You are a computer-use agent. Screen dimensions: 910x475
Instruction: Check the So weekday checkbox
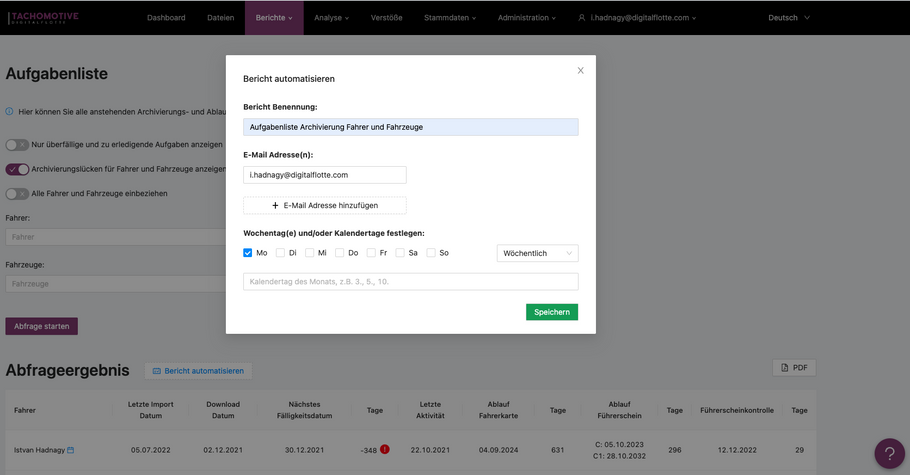[431, 253]
